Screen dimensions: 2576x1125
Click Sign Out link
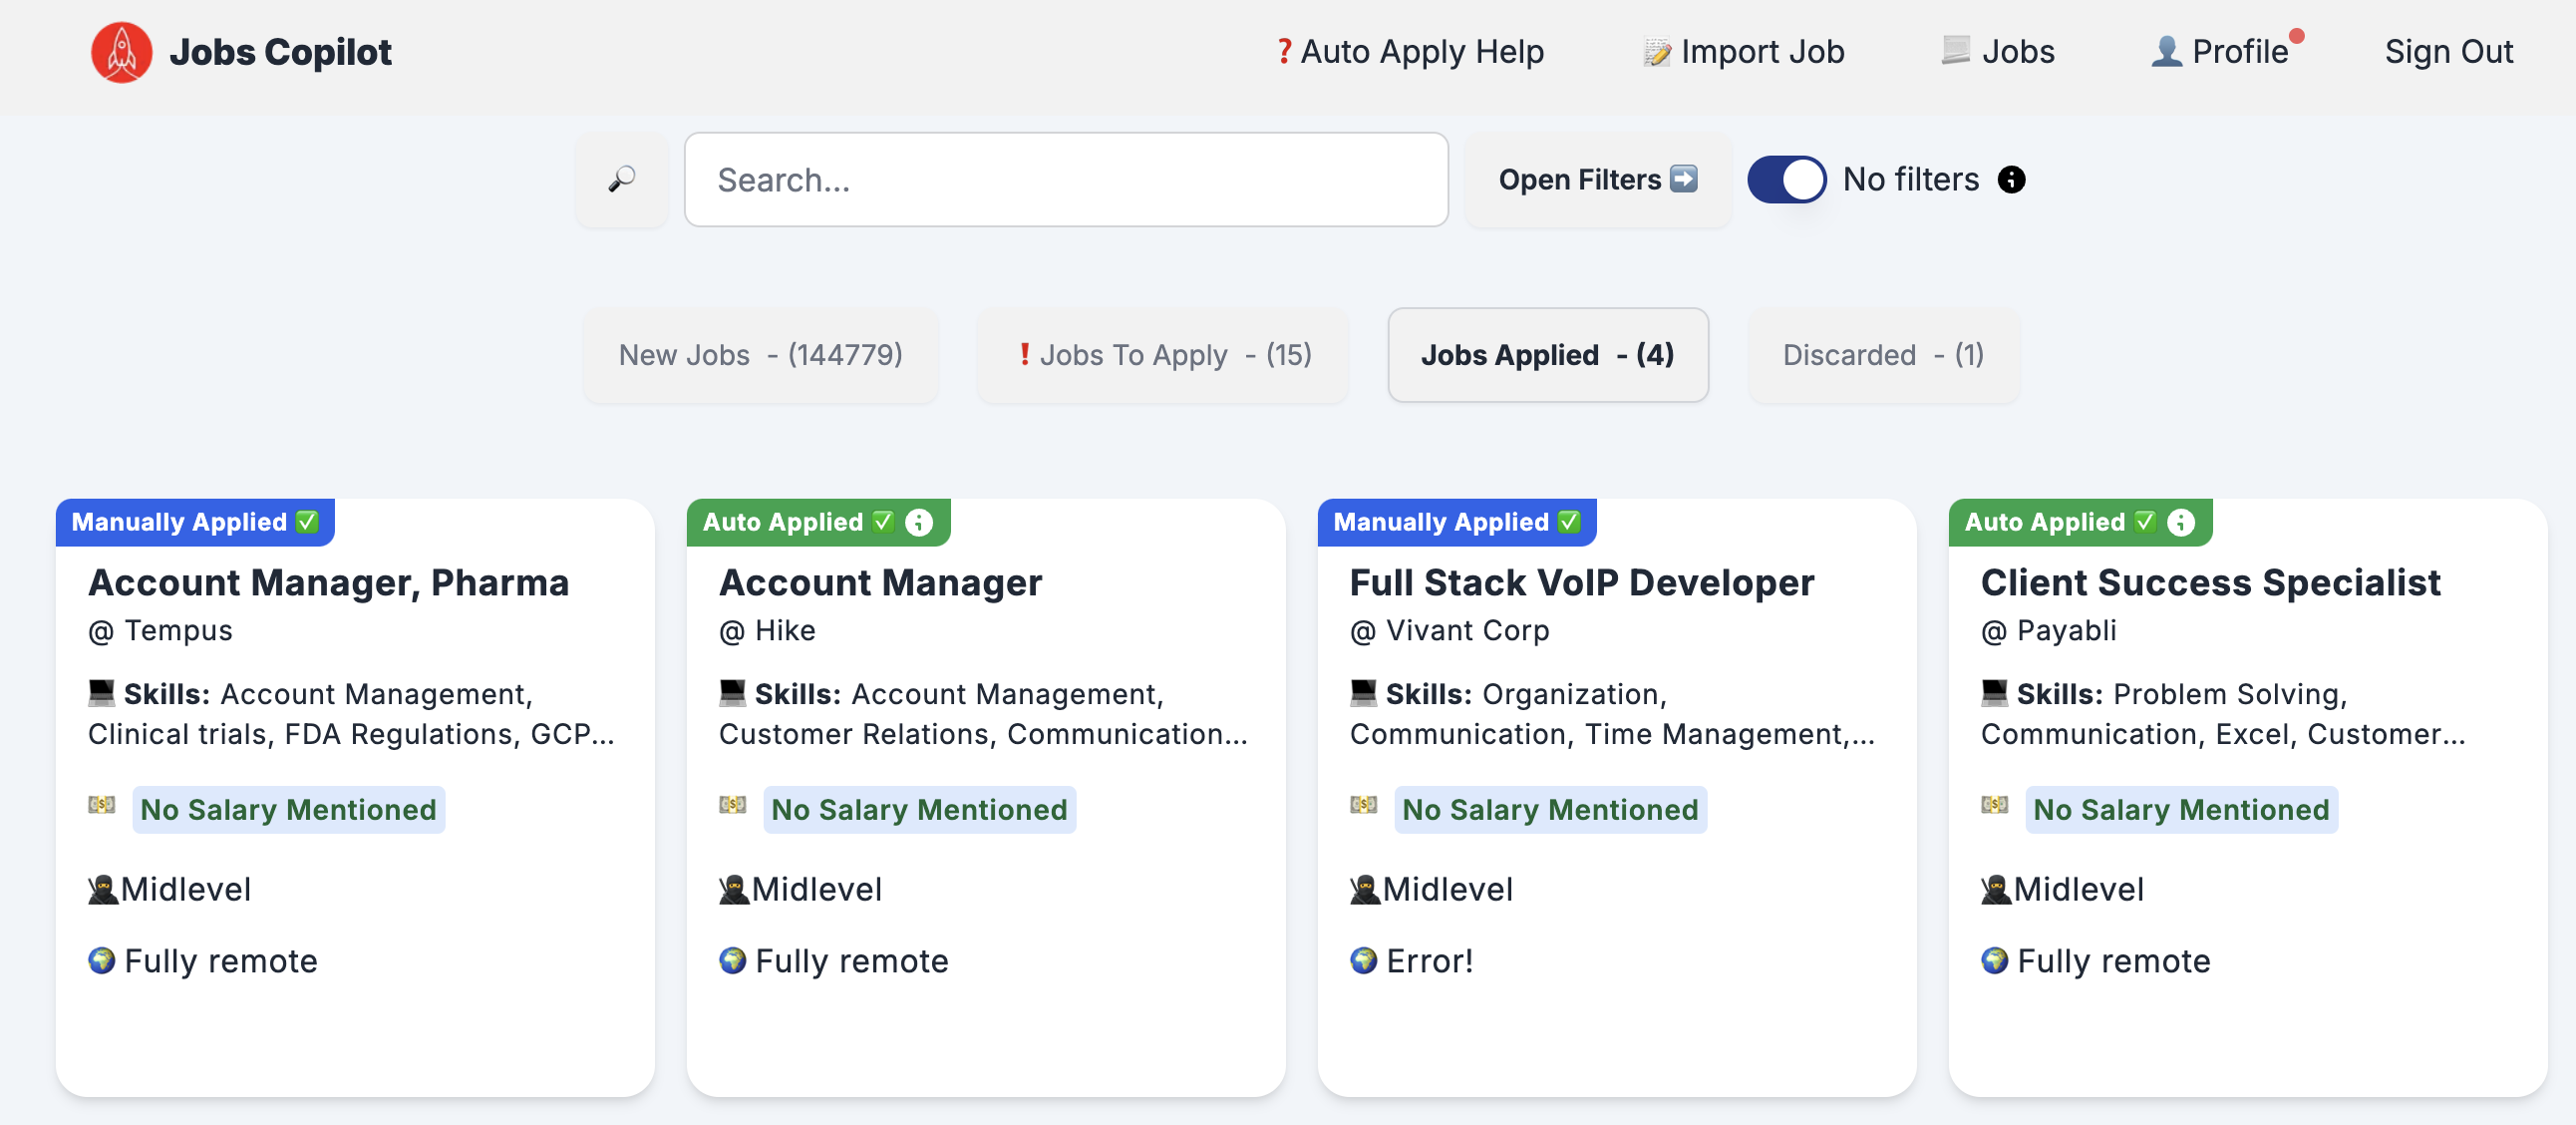(2447, 52)
